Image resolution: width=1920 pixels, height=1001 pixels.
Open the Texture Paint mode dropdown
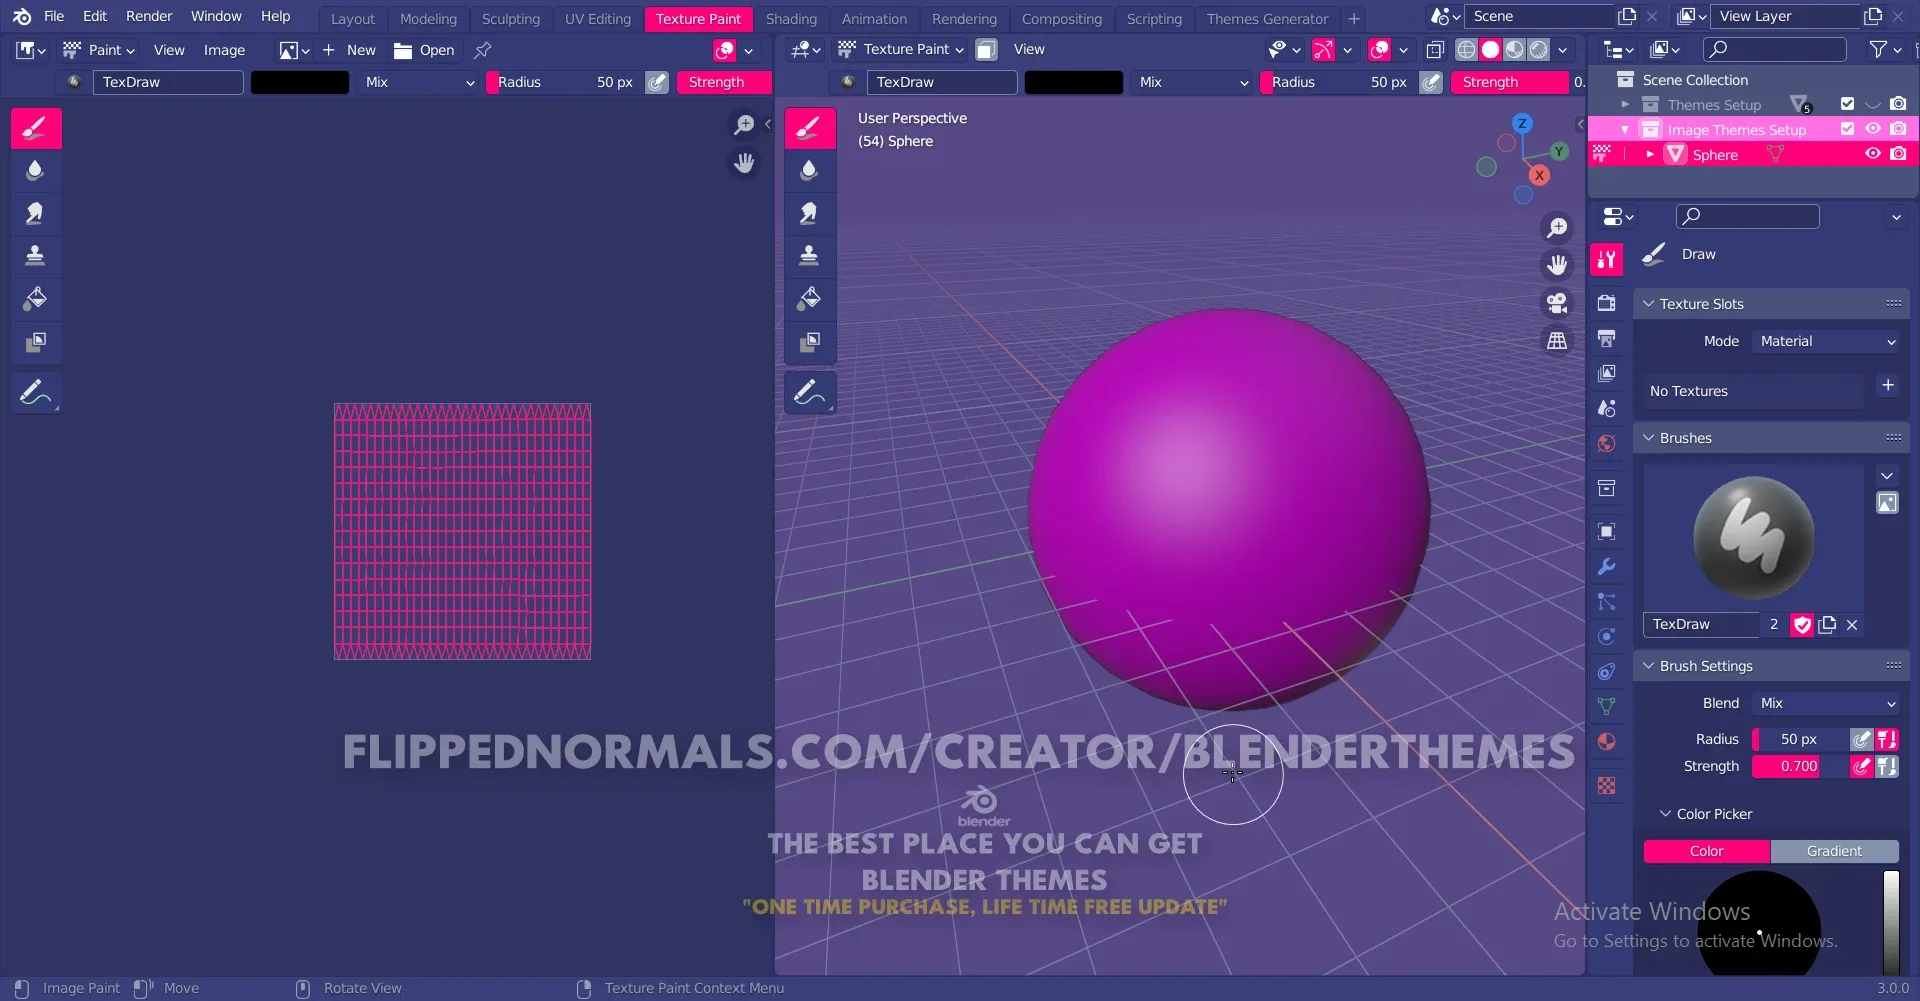901,49
